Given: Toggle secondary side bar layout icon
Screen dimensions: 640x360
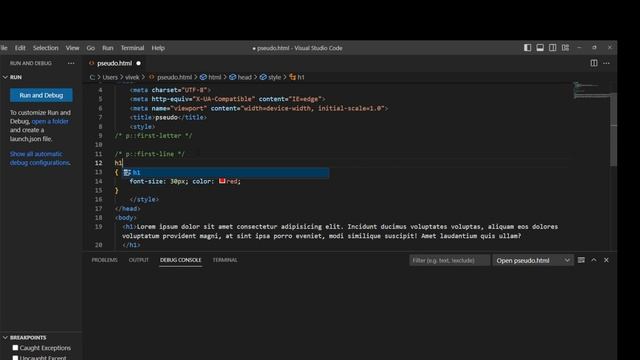Looking at the screenshot, I should pos(552,48).
